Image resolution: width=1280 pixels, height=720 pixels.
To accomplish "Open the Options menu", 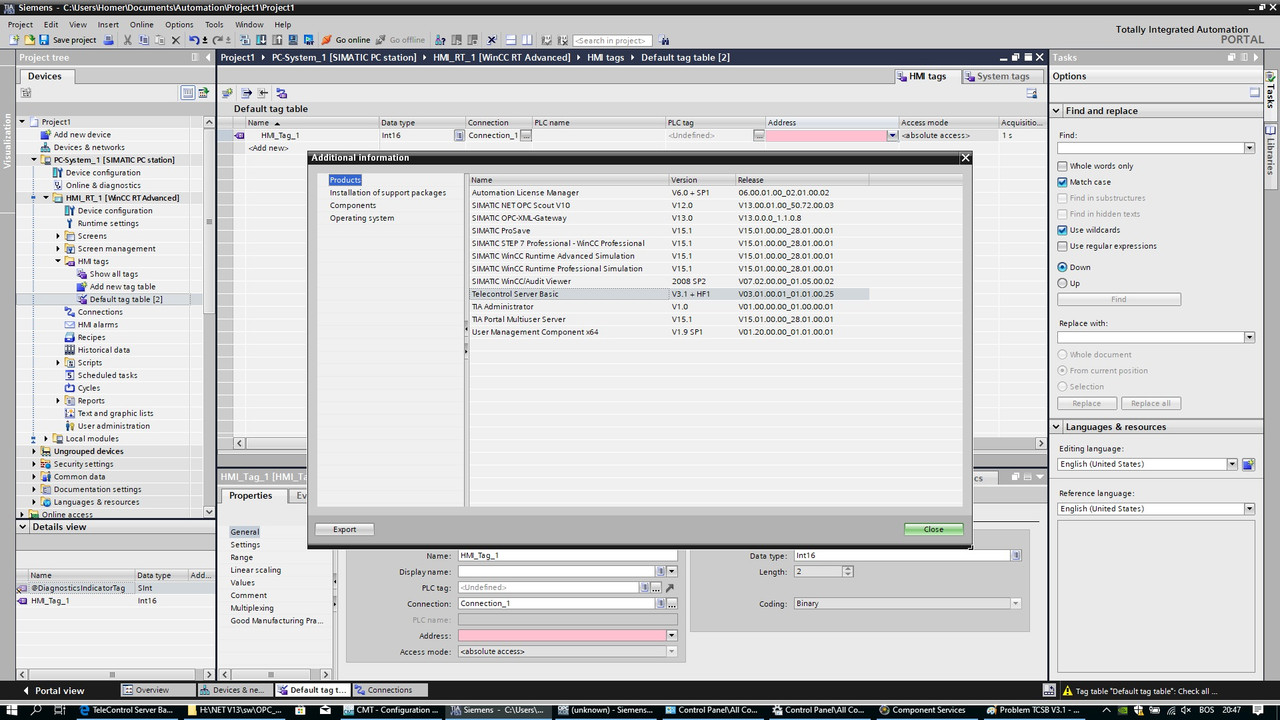I will click(x=179, y=25).
